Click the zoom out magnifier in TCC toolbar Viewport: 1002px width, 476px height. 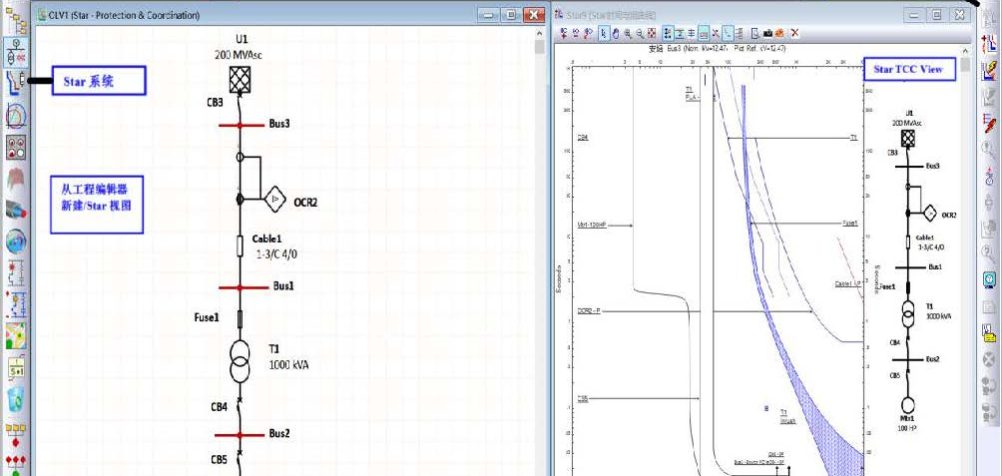(x=639, y=33)
